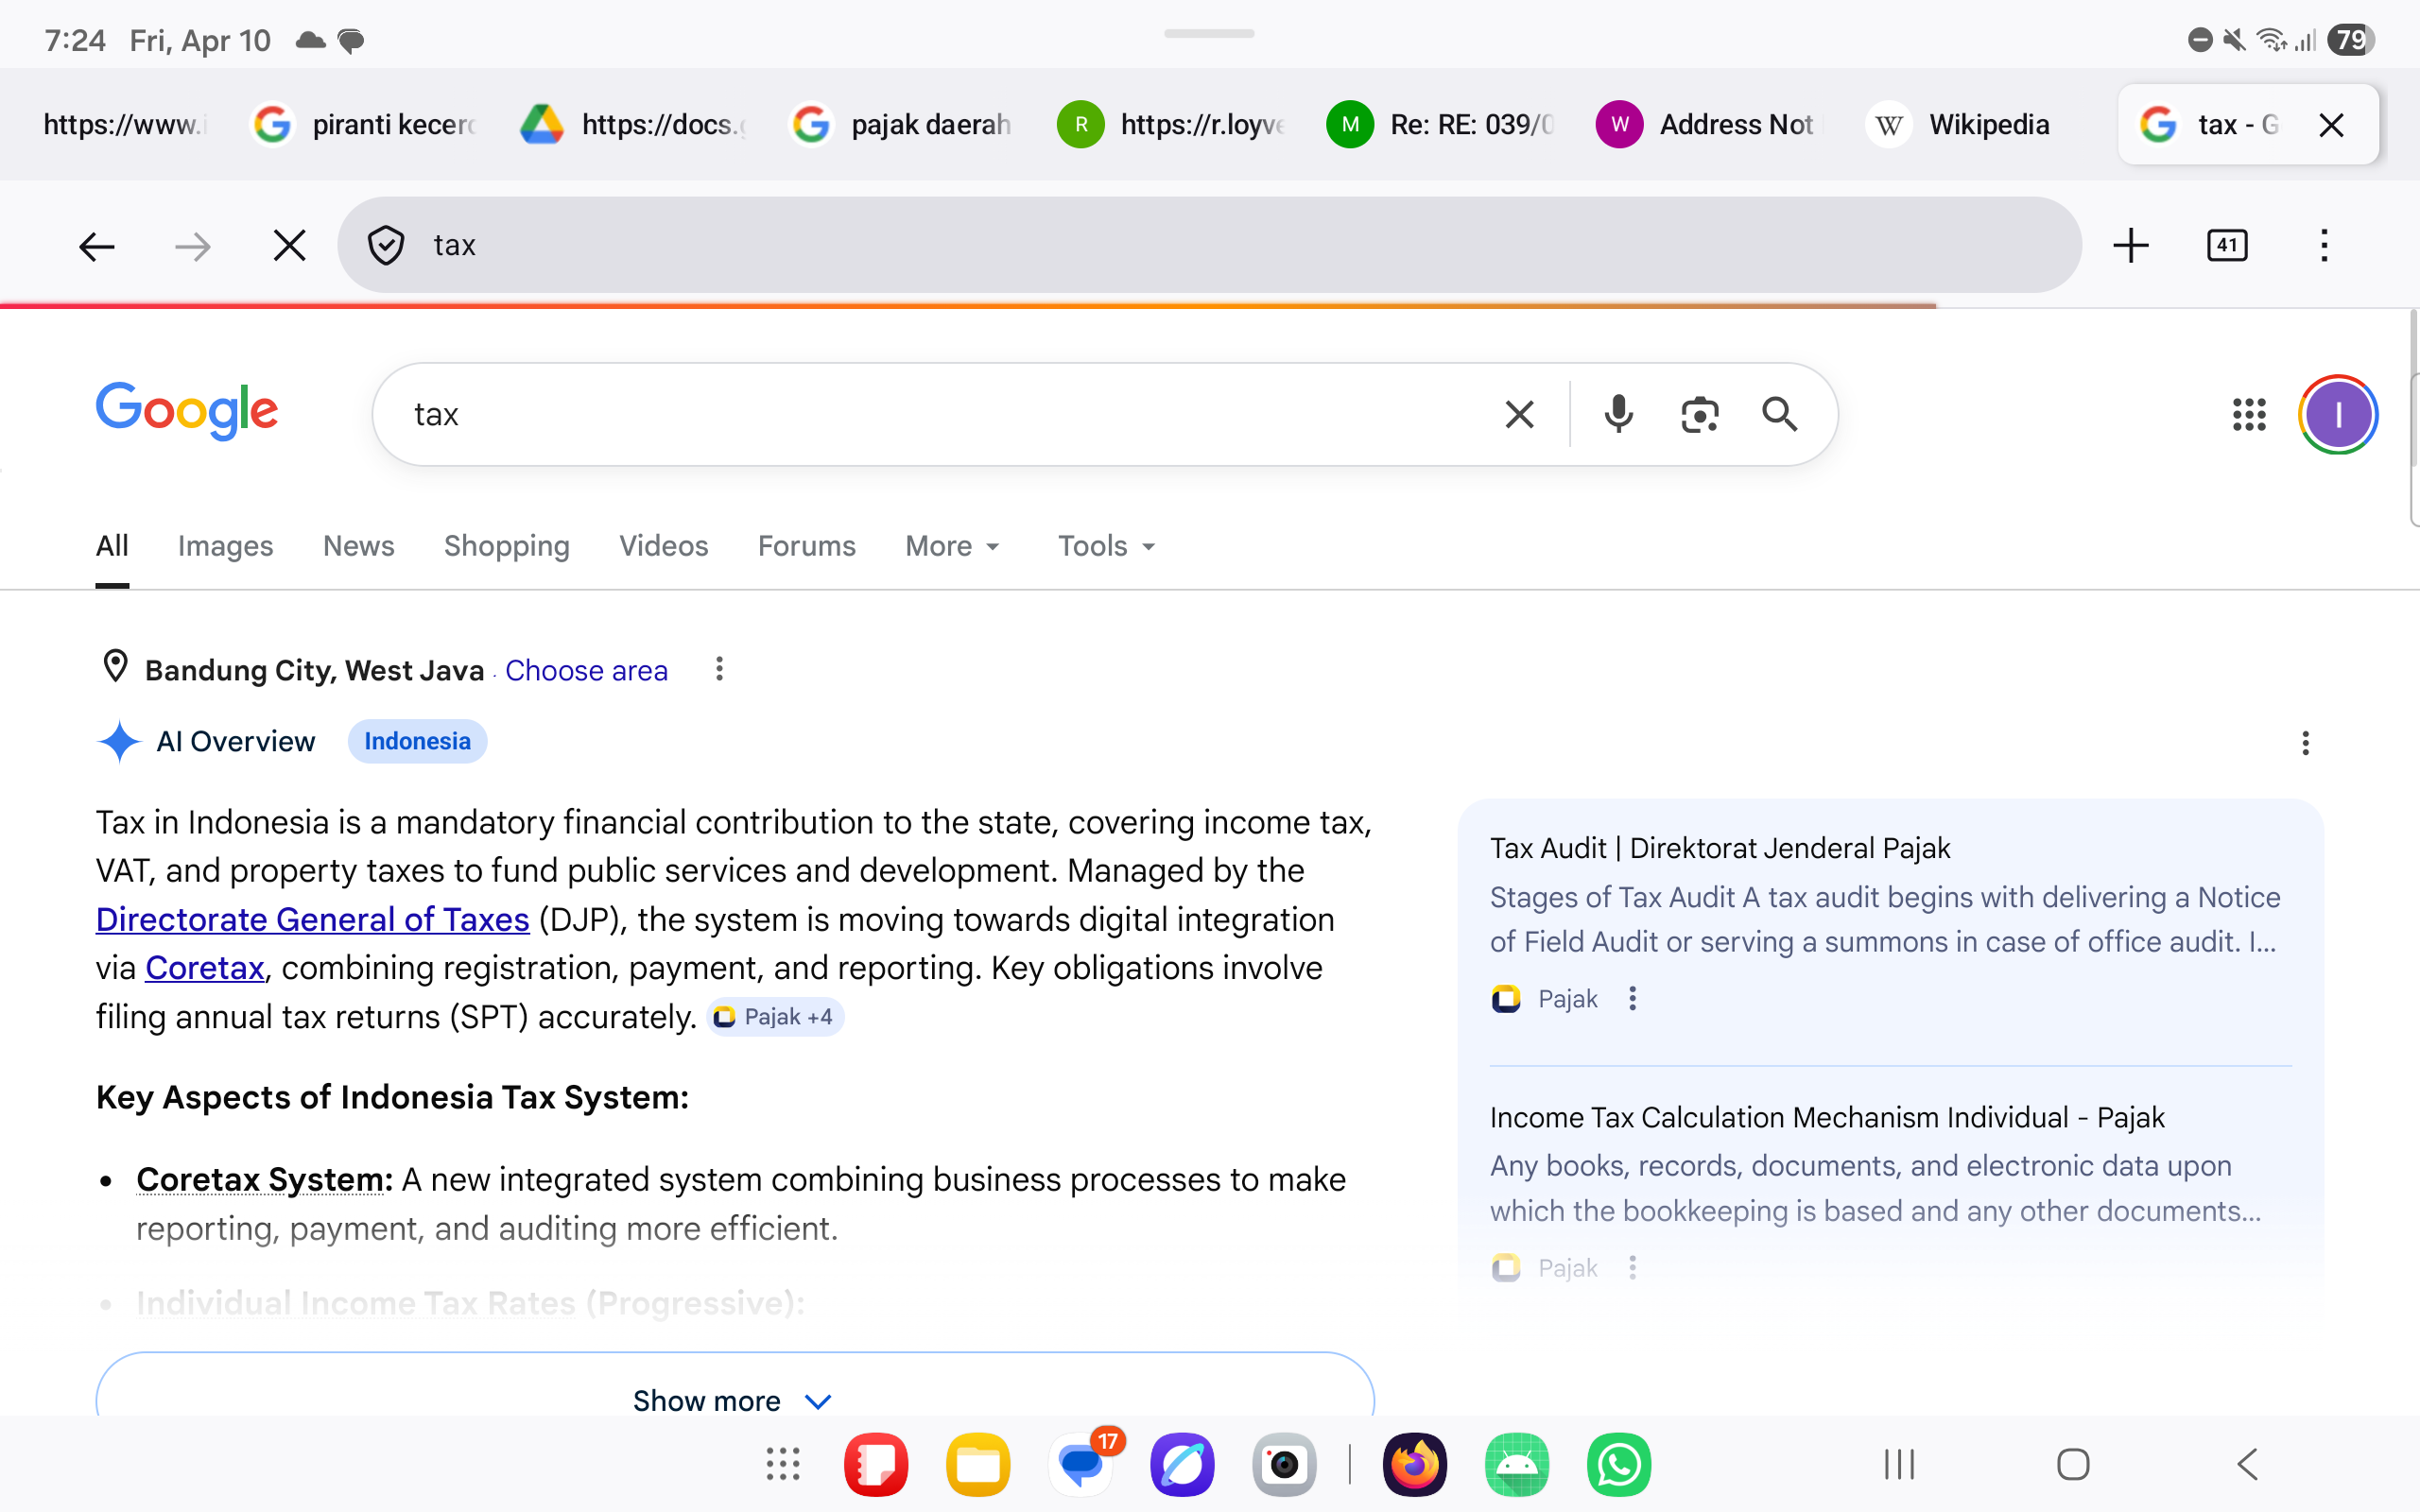Open the Wikipedia browser tab
Viewport: 2420px width, 1512px height.
pos(1958,124)
